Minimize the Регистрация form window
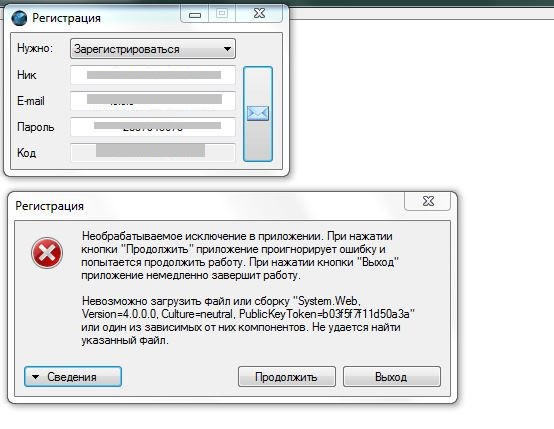The image size is (554, 429). [195, 14]
